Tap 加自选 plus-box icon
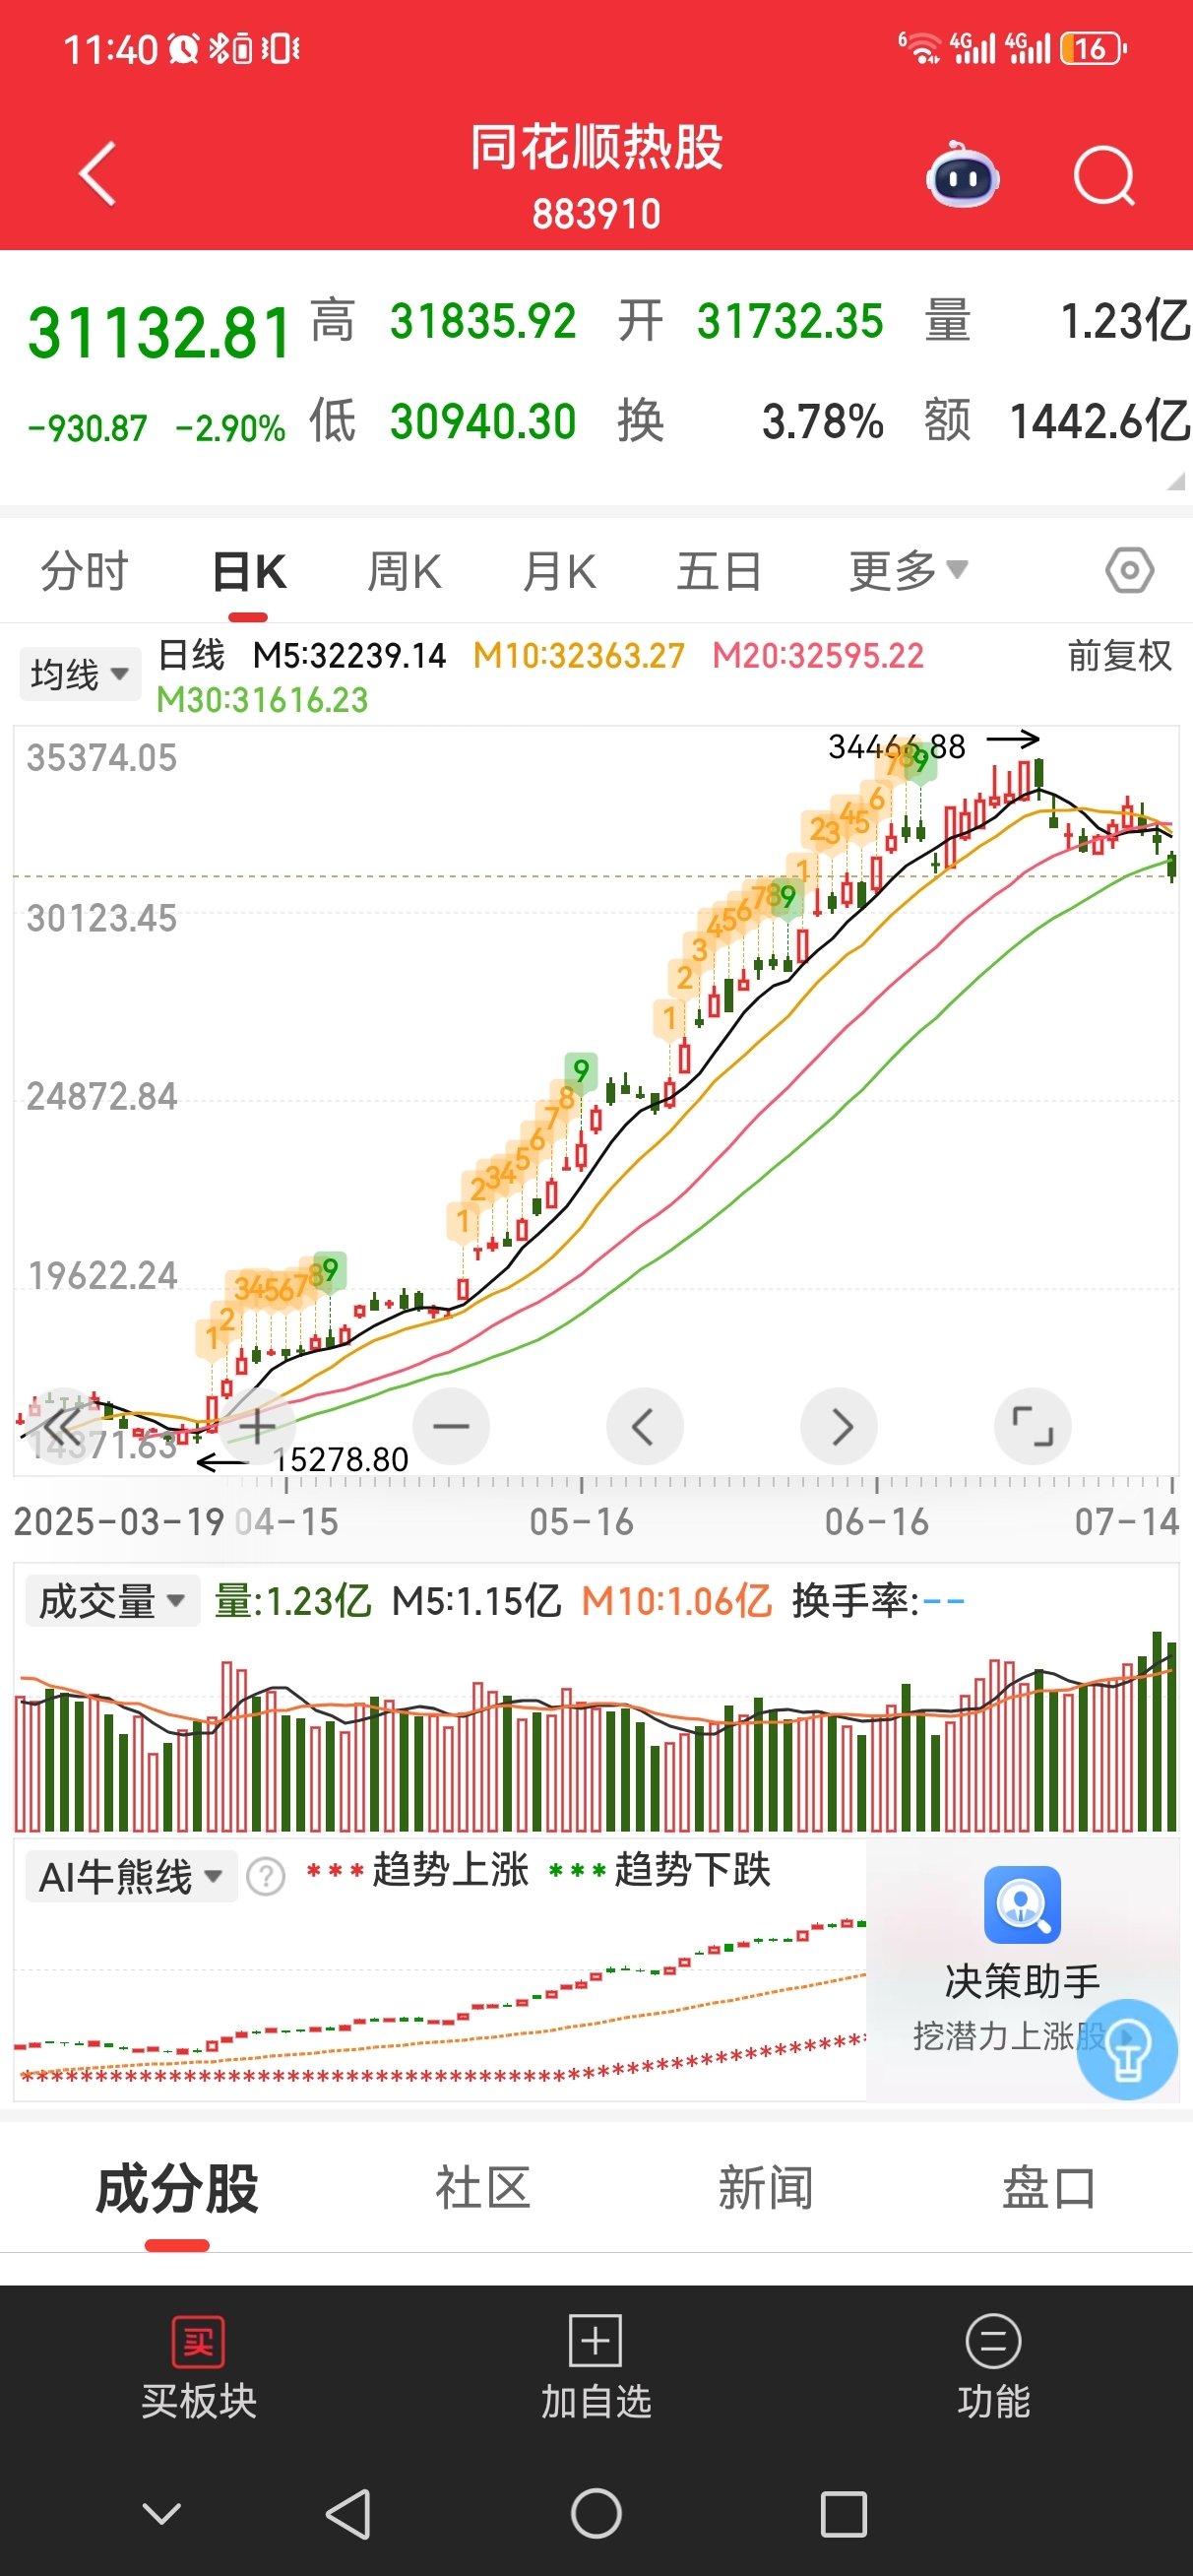This screenshot has height=2576, width=1193. 596,2341
